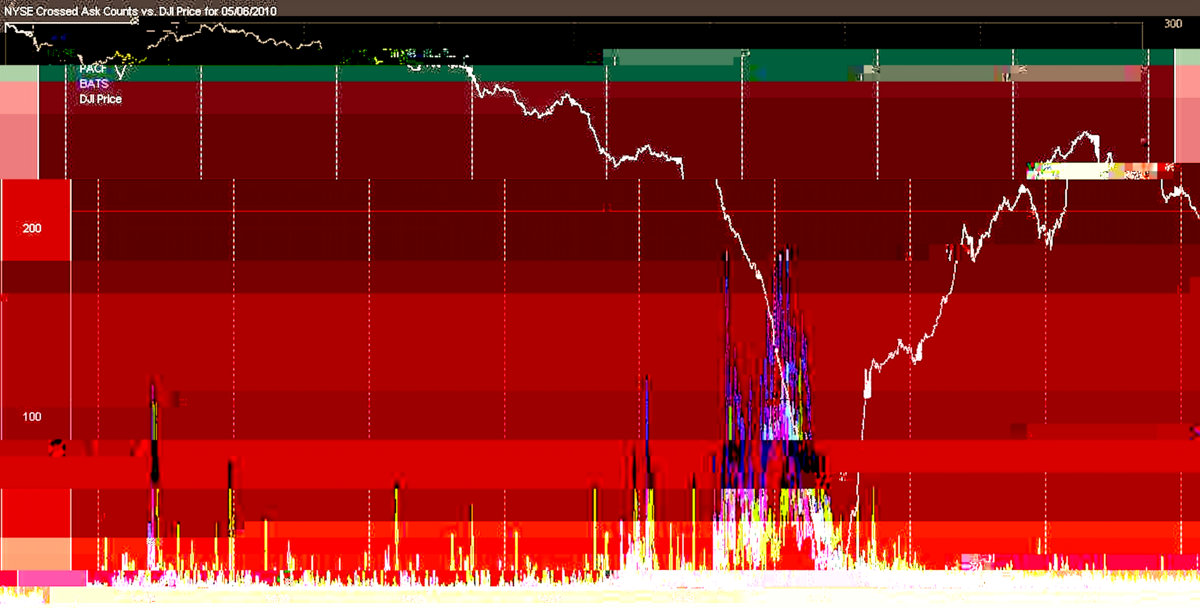Click the dark green band below the title
Screen dimensions: 1200x608
point(300,74)
